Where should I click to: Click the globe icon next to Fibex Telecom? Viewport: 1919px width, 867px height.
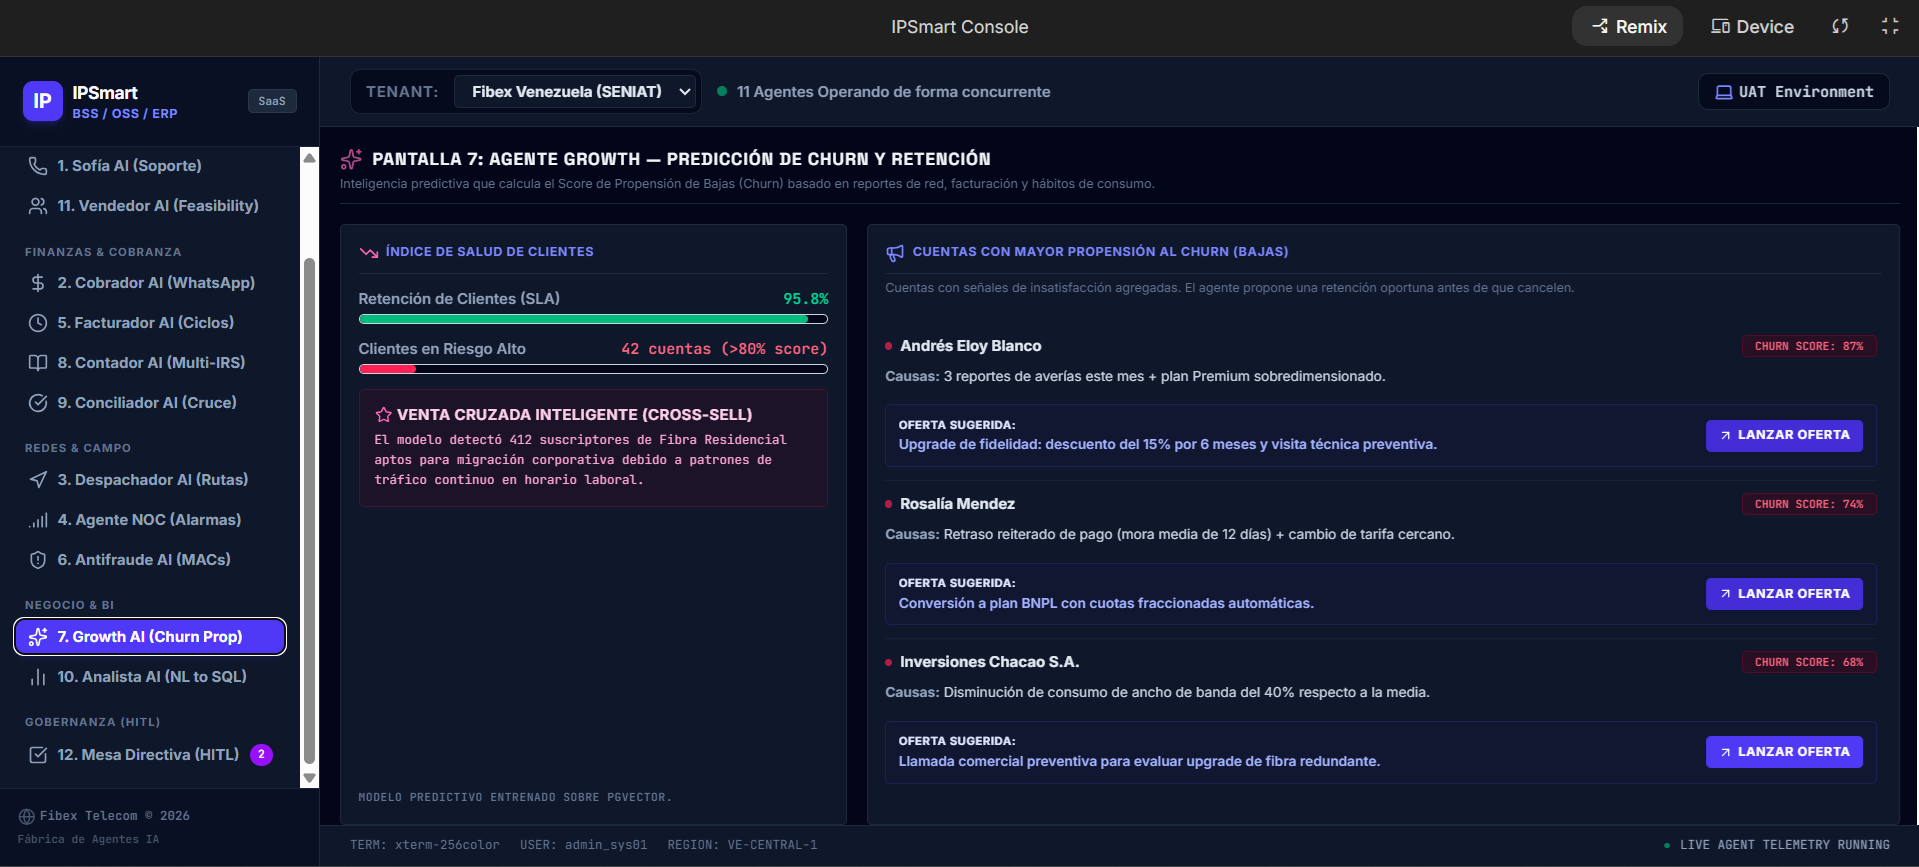click(27, 816)
